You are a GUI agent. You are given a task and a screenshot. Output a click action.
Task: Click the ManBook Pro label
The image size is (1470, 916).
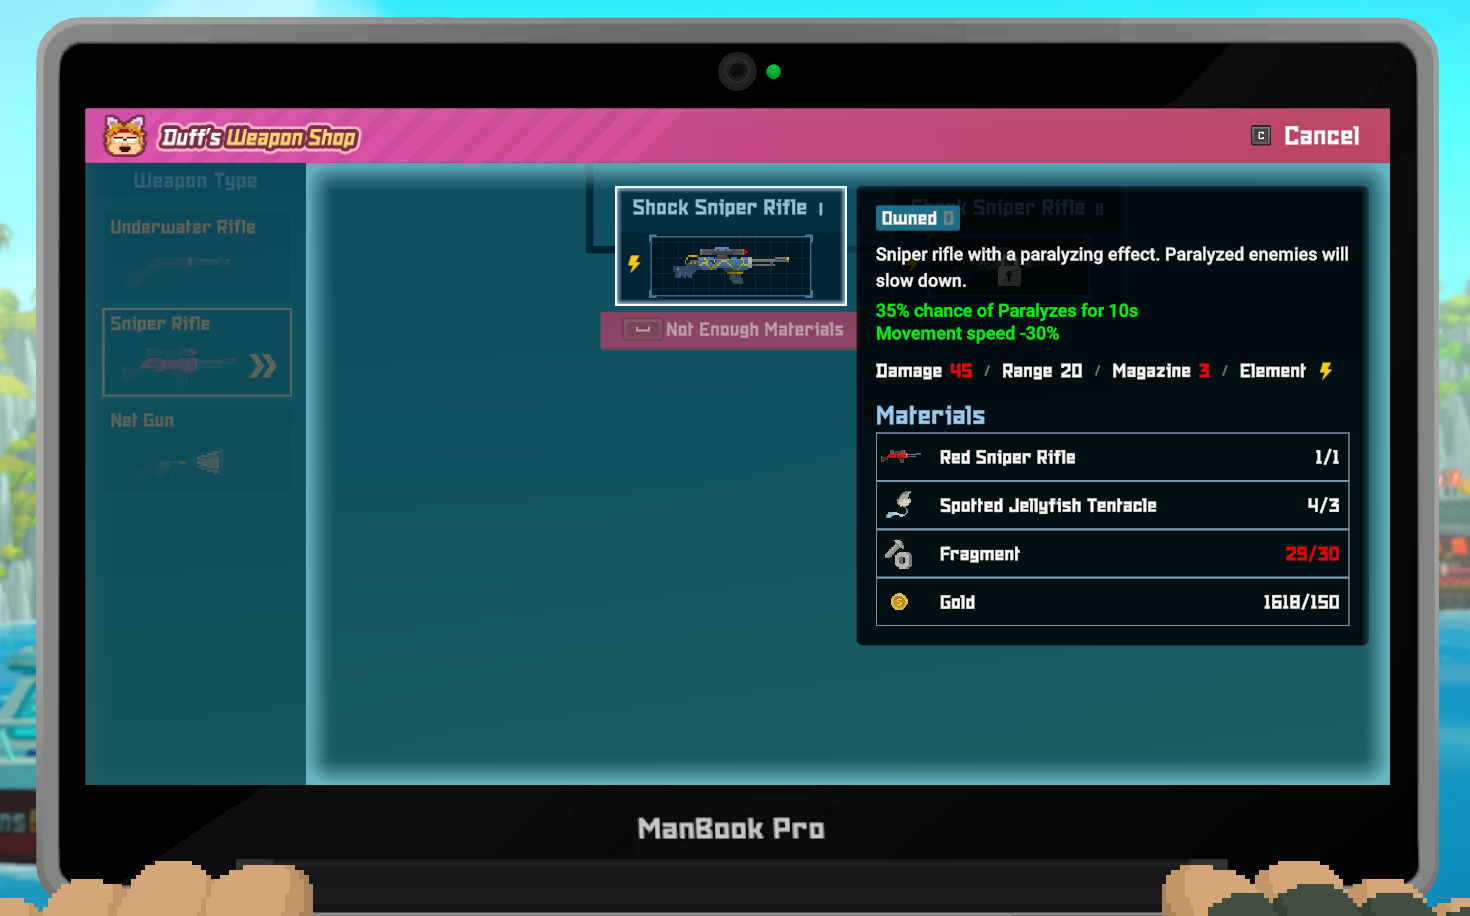(731, 828)
